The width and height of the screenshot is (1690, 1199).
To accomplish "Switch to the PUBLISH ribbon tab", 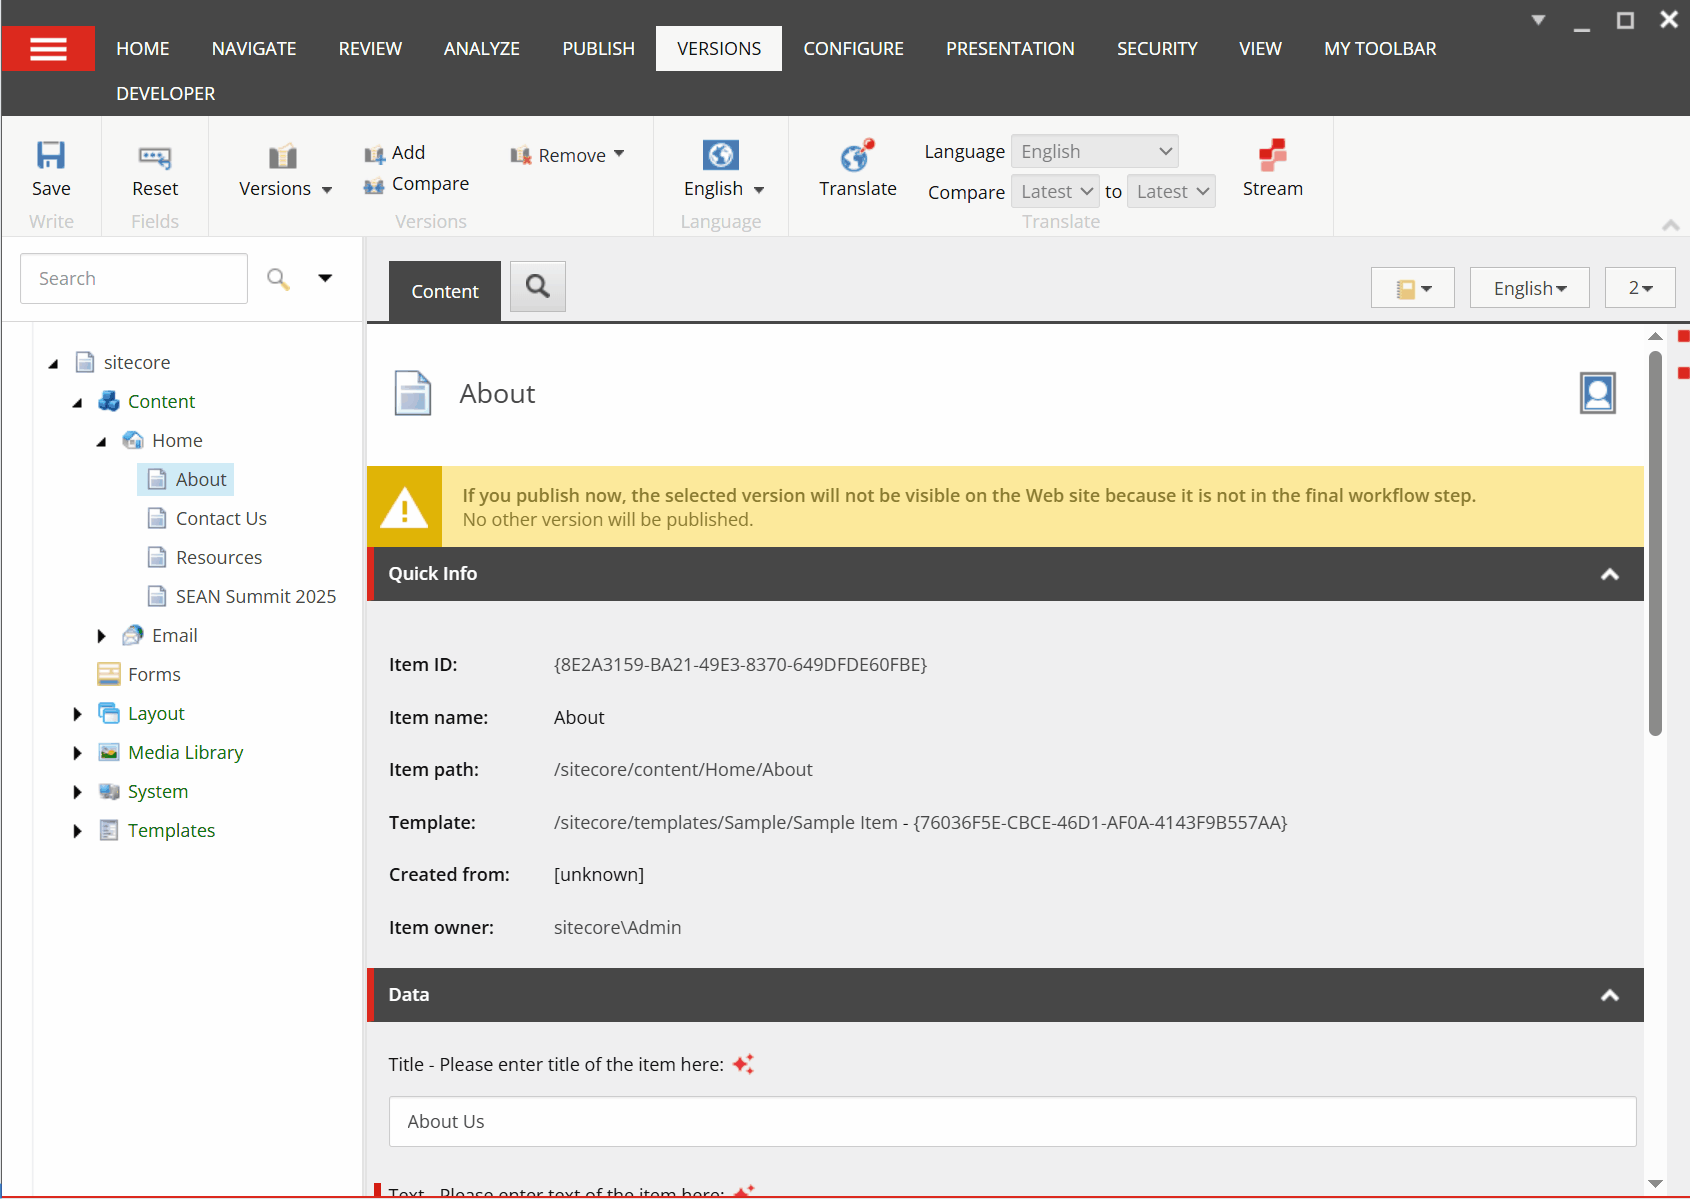I will [x=598, y=48].
